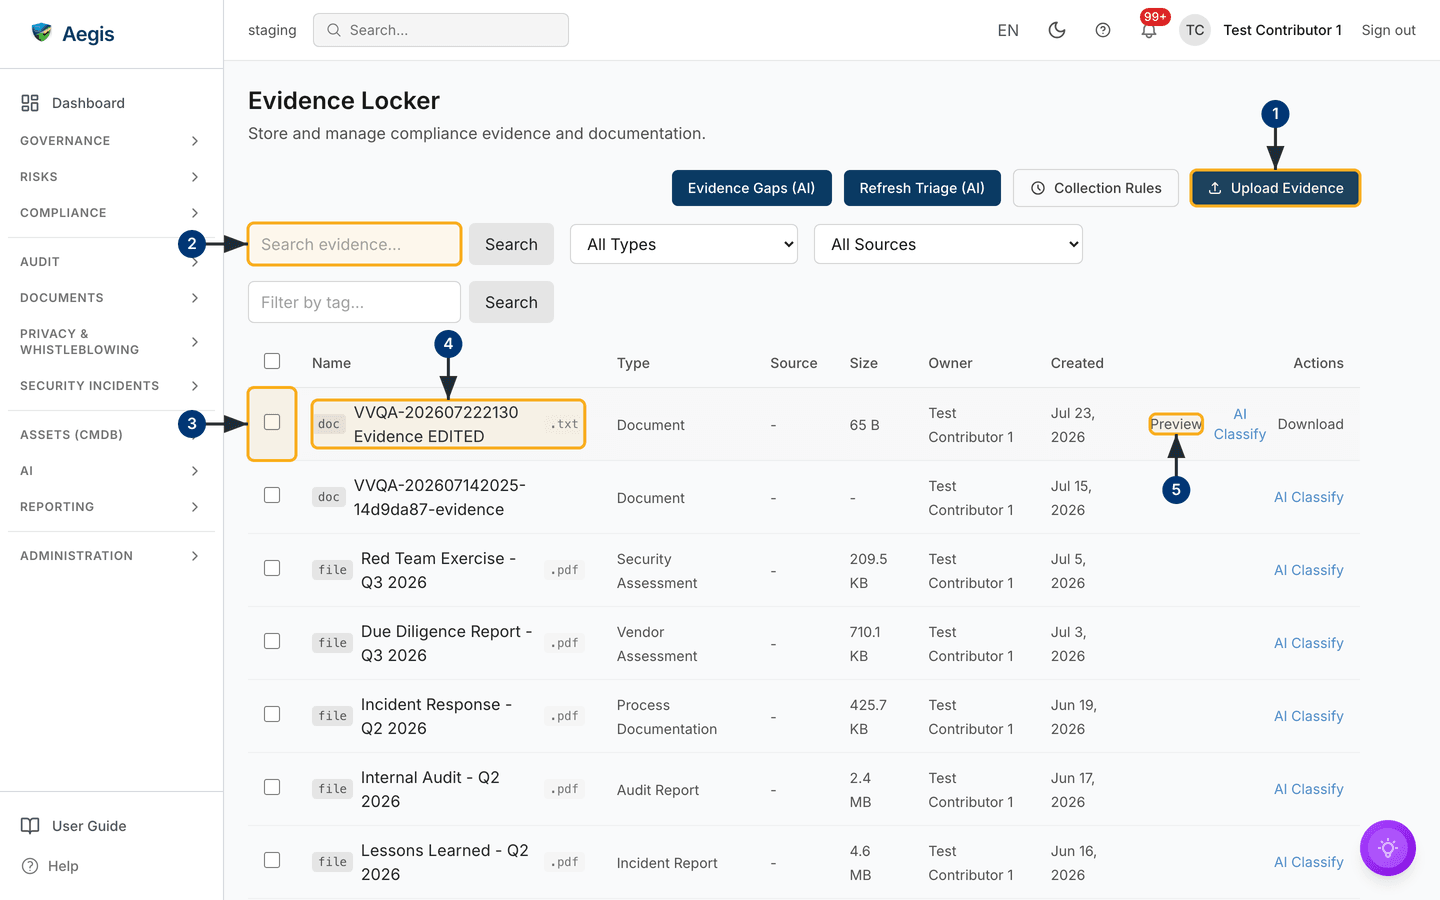The width and height of the screenshot is (1440, 900).
Task: Check the box for VVQA-202607222130 Evidence EDITED
Action: [x=272, y=422]
